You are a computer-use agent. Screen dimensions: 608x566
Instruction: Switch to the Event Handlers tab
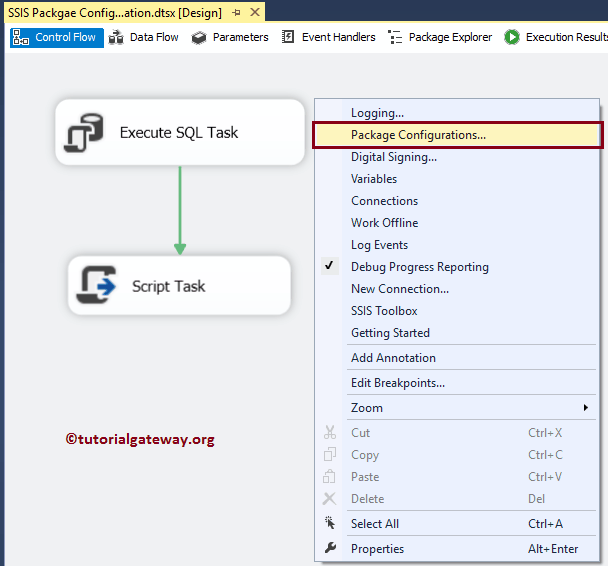coord(328,38)
